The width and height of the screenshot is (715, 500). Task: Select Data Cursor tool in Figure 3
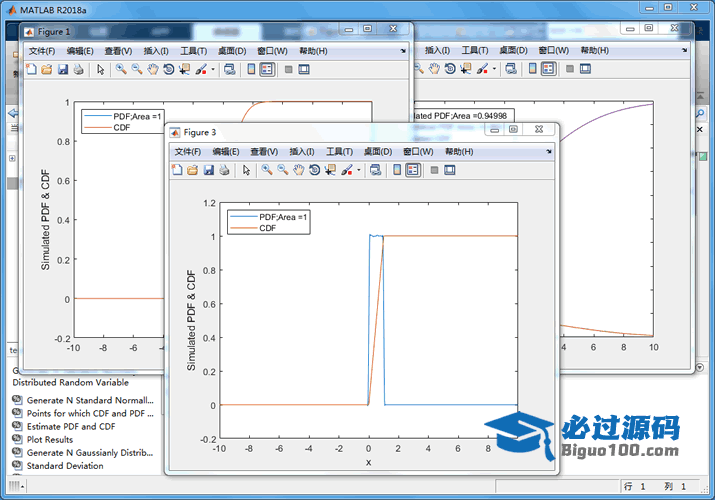[330, 170]
